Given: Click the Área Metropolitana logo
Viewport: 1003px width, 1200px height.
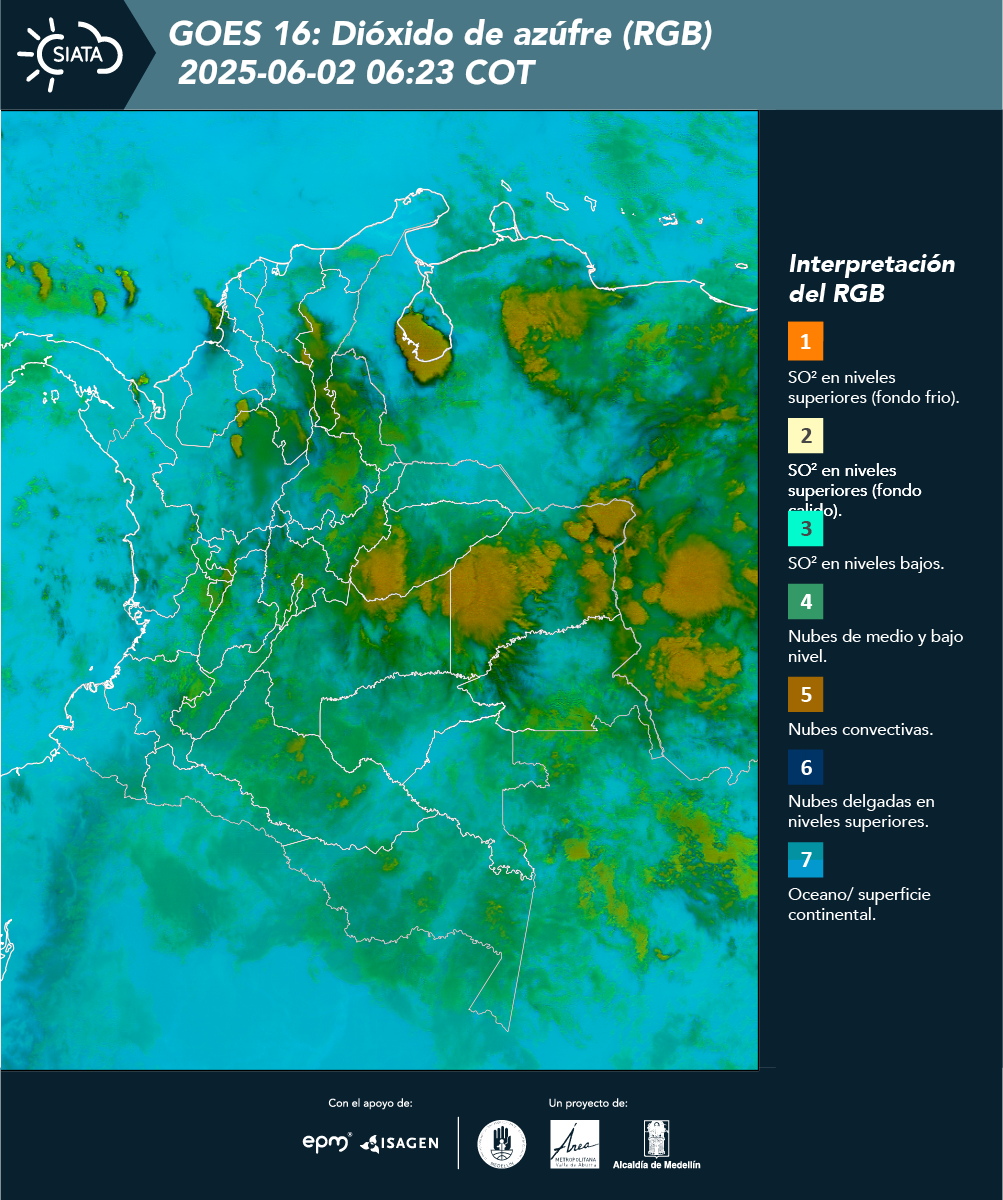Looking at the screenshot, I should coord(575,1144).
